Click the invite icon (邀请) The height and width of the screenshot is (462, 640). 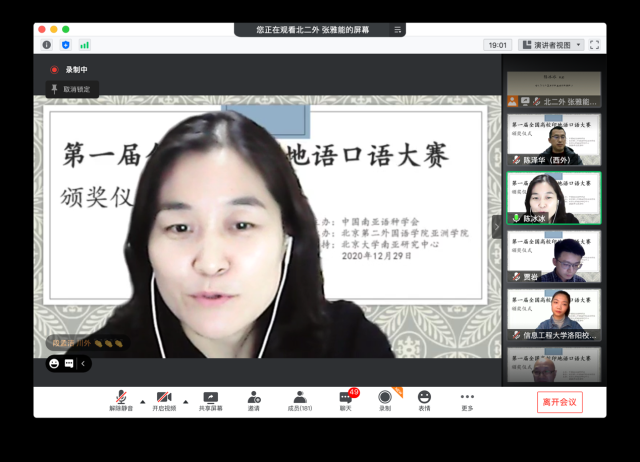[x=254, y=398]
